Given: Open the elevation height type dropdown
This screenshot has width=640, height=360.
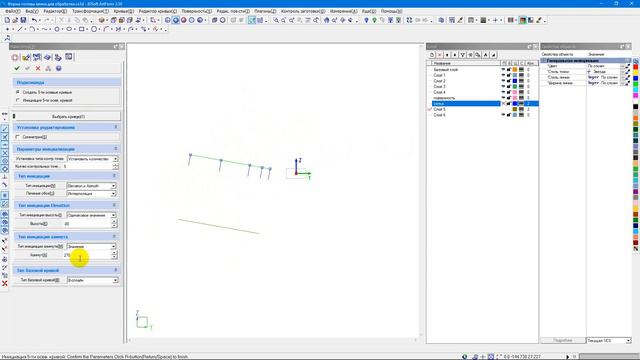Looking at the screenshot, I should tap(113, 215).
